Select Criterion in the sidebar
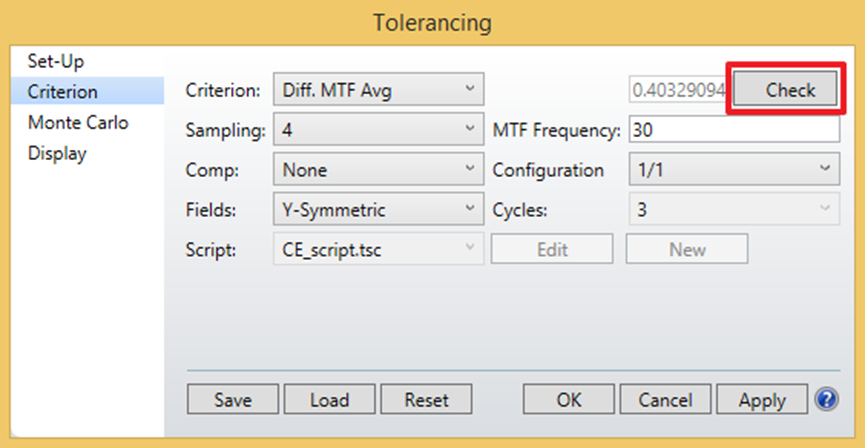The image size is (865, 448). (63, 92)
